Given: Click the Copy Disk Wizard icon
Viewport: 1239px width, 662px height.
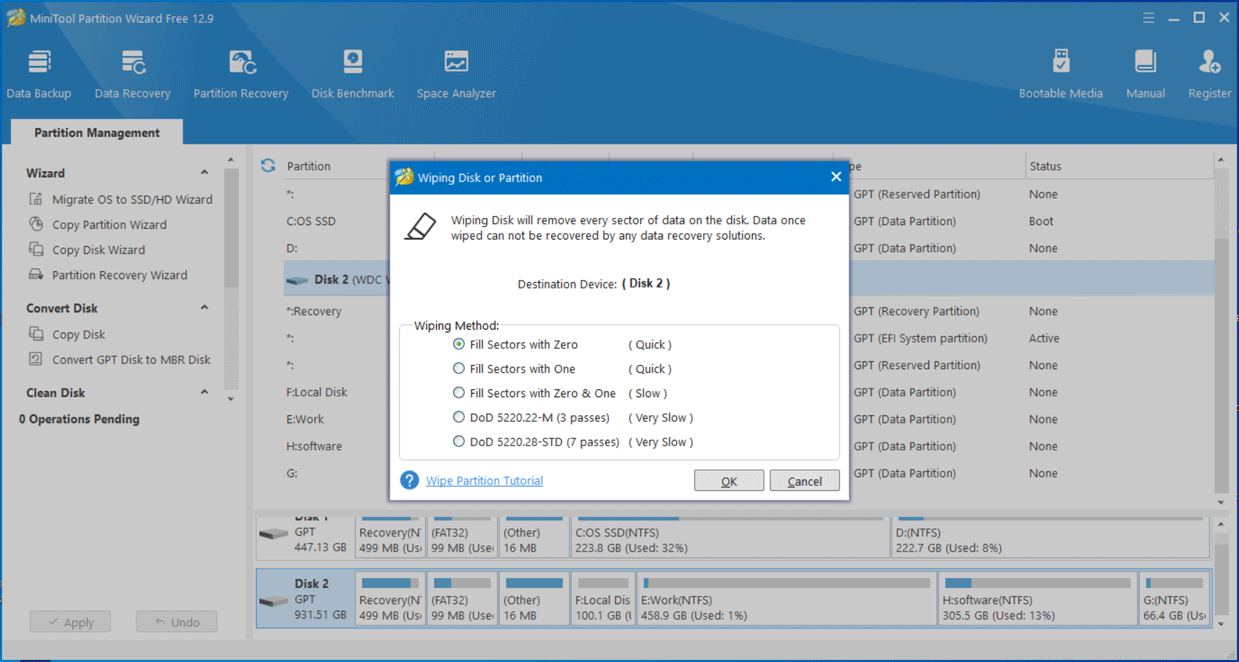Looking at the screenshot, I should point(36,249).
